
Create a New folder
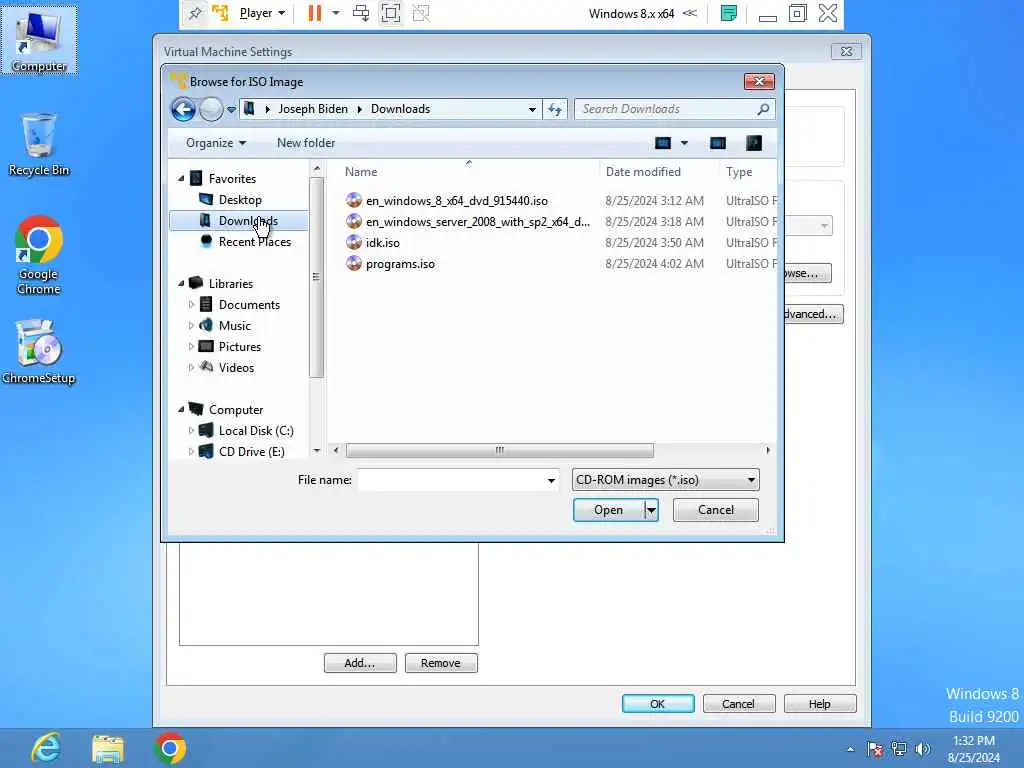[x=306, y=143]
